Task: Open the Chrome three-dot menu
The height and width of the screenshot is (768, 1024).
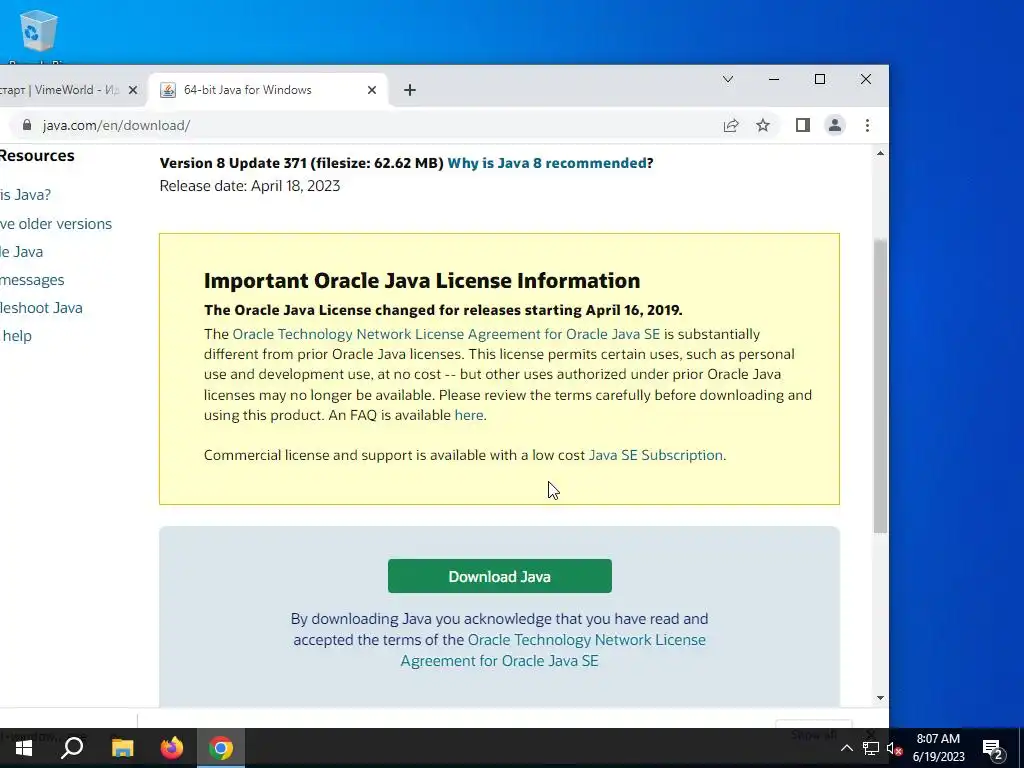Action: pyautogui.click(x=867, y=125)
